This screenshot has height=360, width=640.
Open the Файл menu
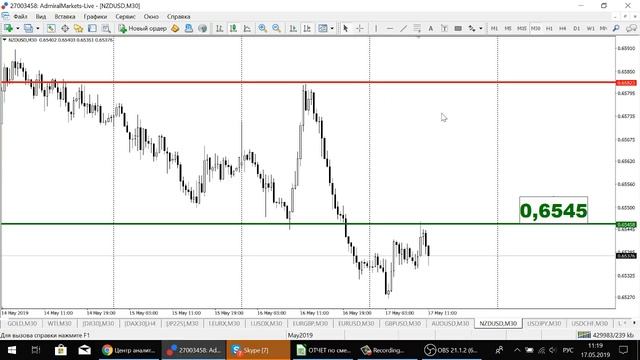tap(20, 17)
